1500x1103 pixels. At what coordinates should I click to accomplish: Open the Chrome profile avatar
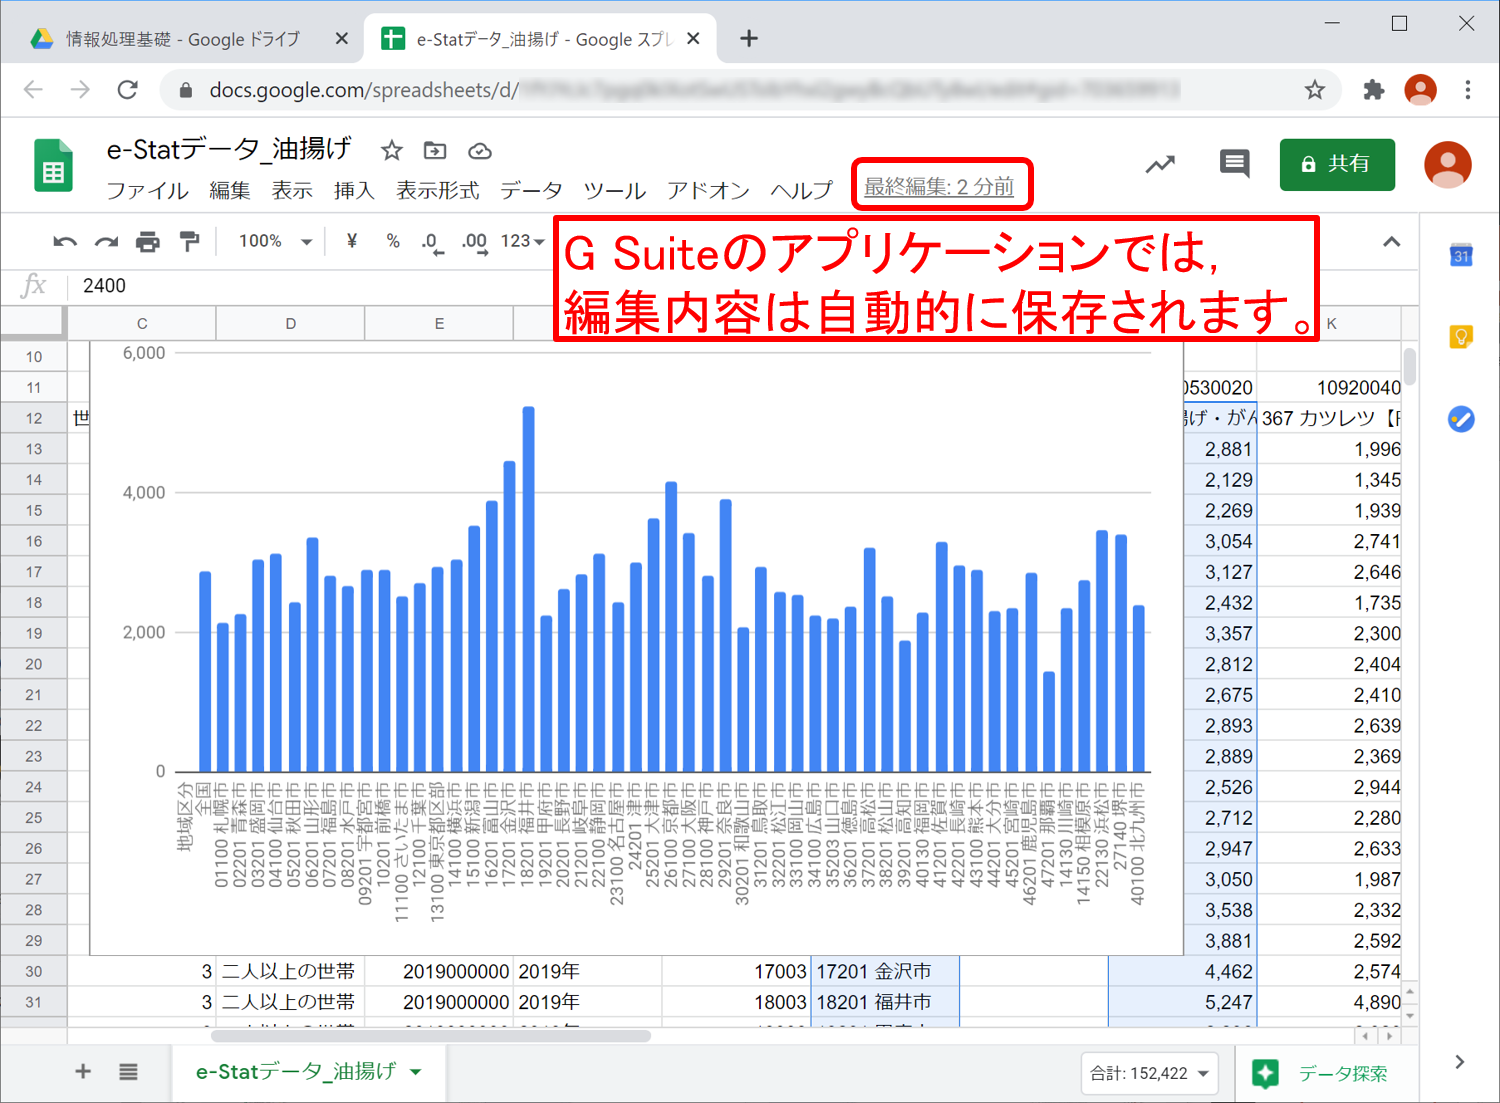[x=1420, y=90]
